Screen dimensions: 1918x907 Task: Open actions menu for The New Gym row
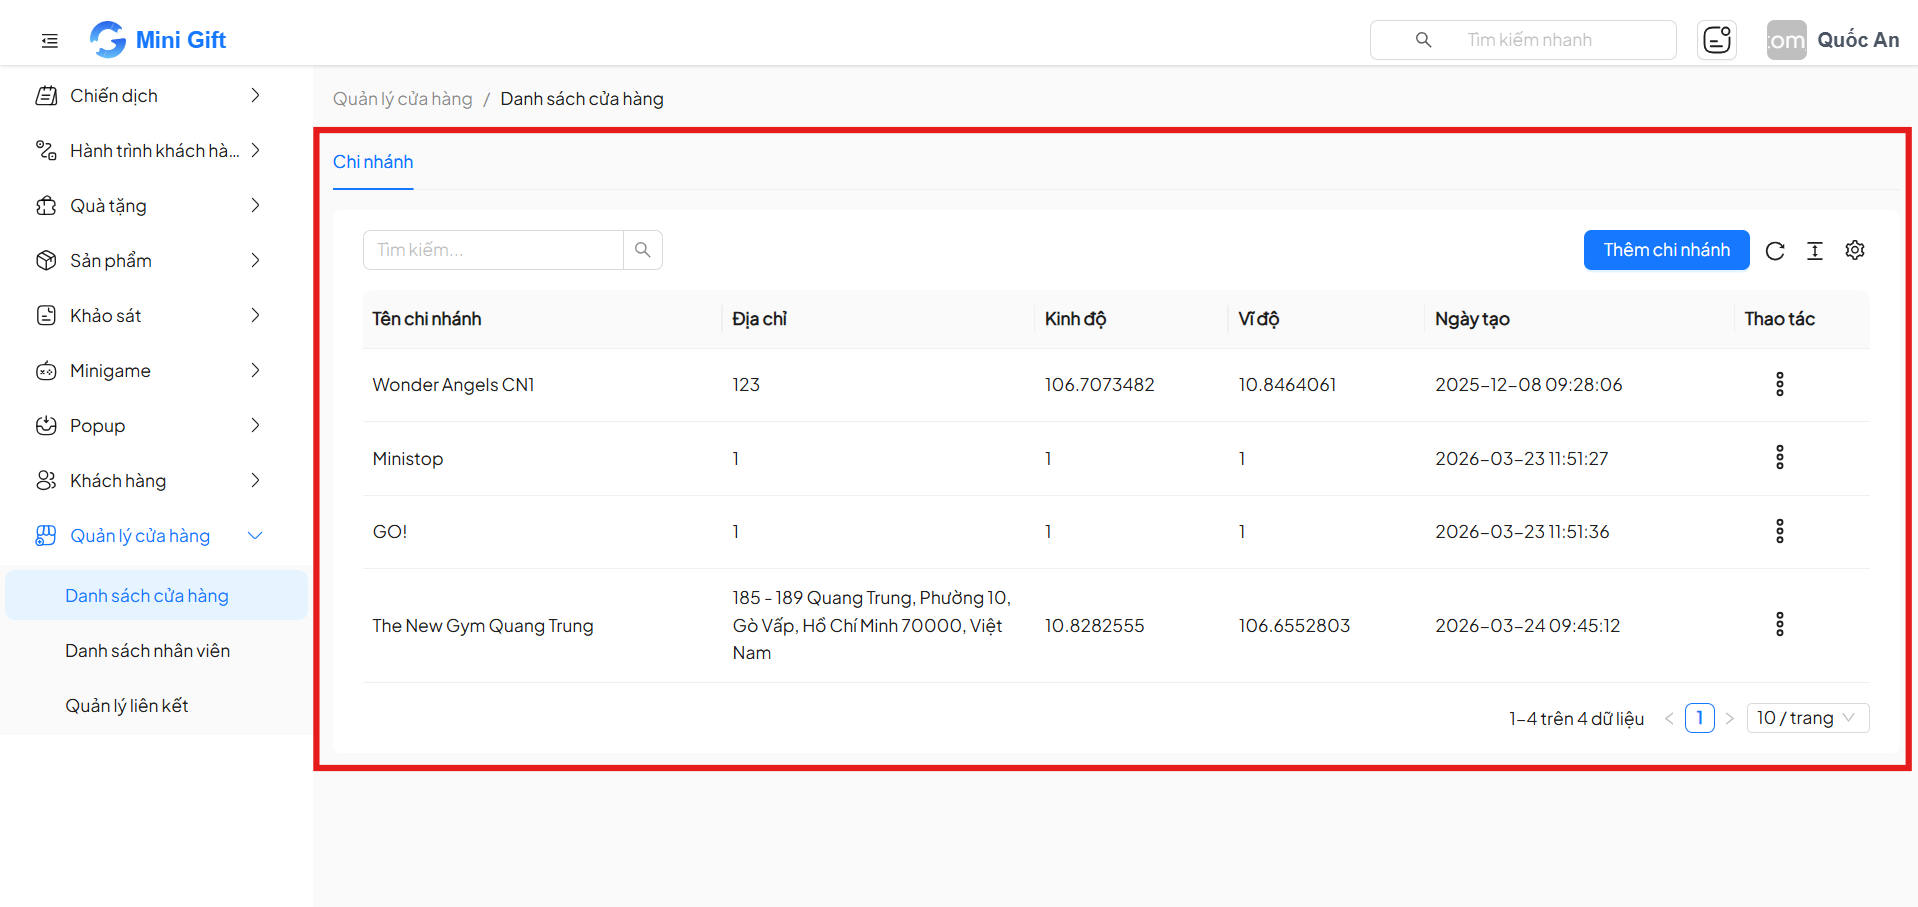[1780, 625]
